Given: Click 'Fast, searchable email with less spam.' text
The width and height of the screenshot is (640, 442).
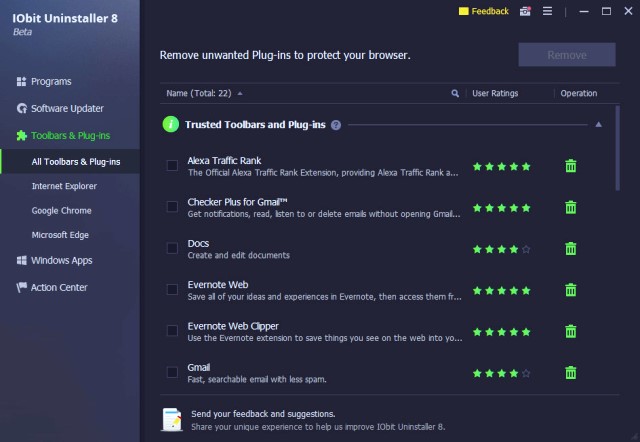Looking at the screenshot, I should tap(257, 380).
